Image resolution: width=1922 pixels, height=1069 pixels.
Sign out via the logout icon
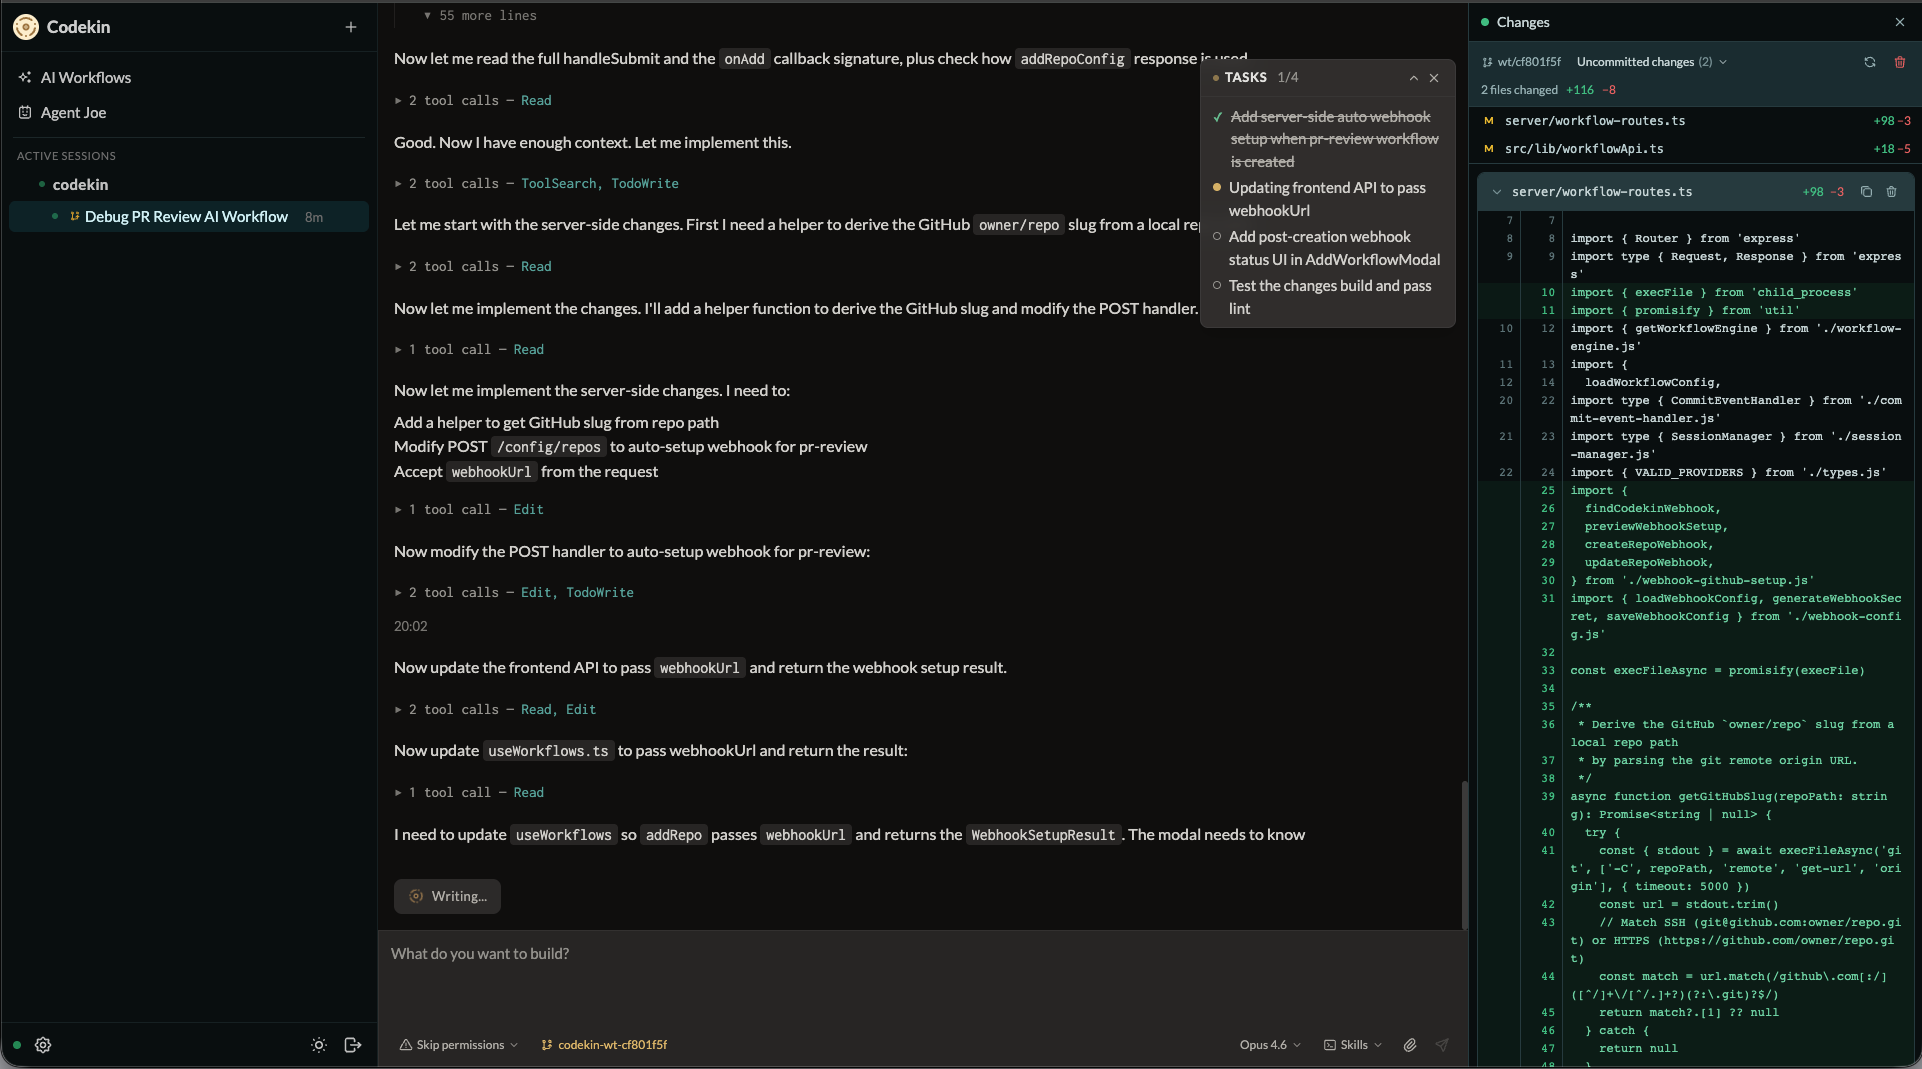352,1045
